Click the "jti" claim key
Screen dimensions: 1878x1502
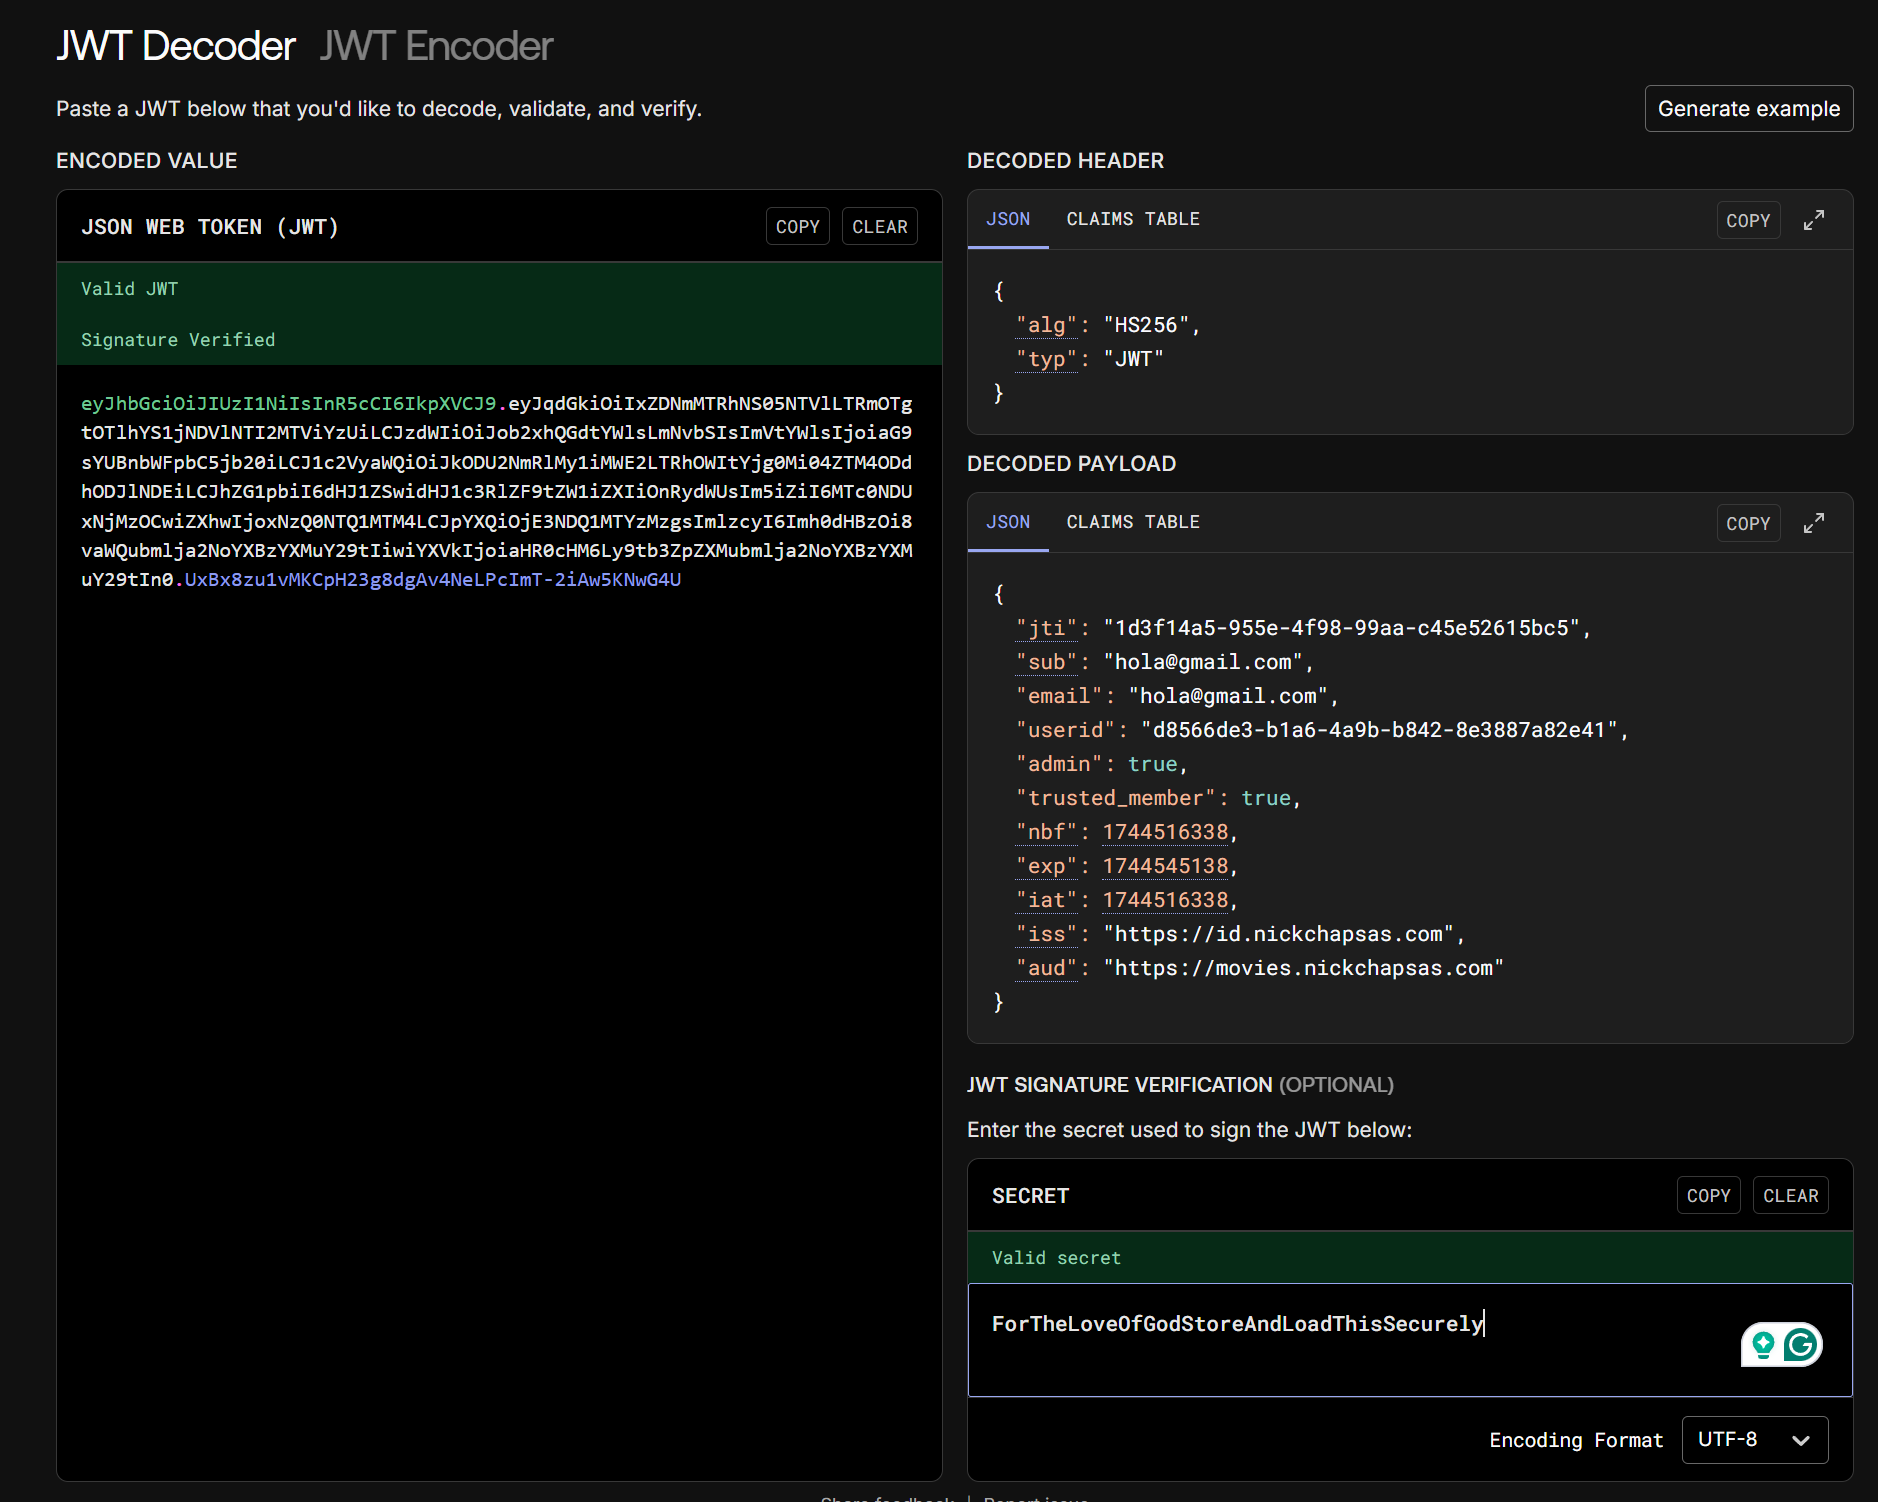tap(1046, 628)
